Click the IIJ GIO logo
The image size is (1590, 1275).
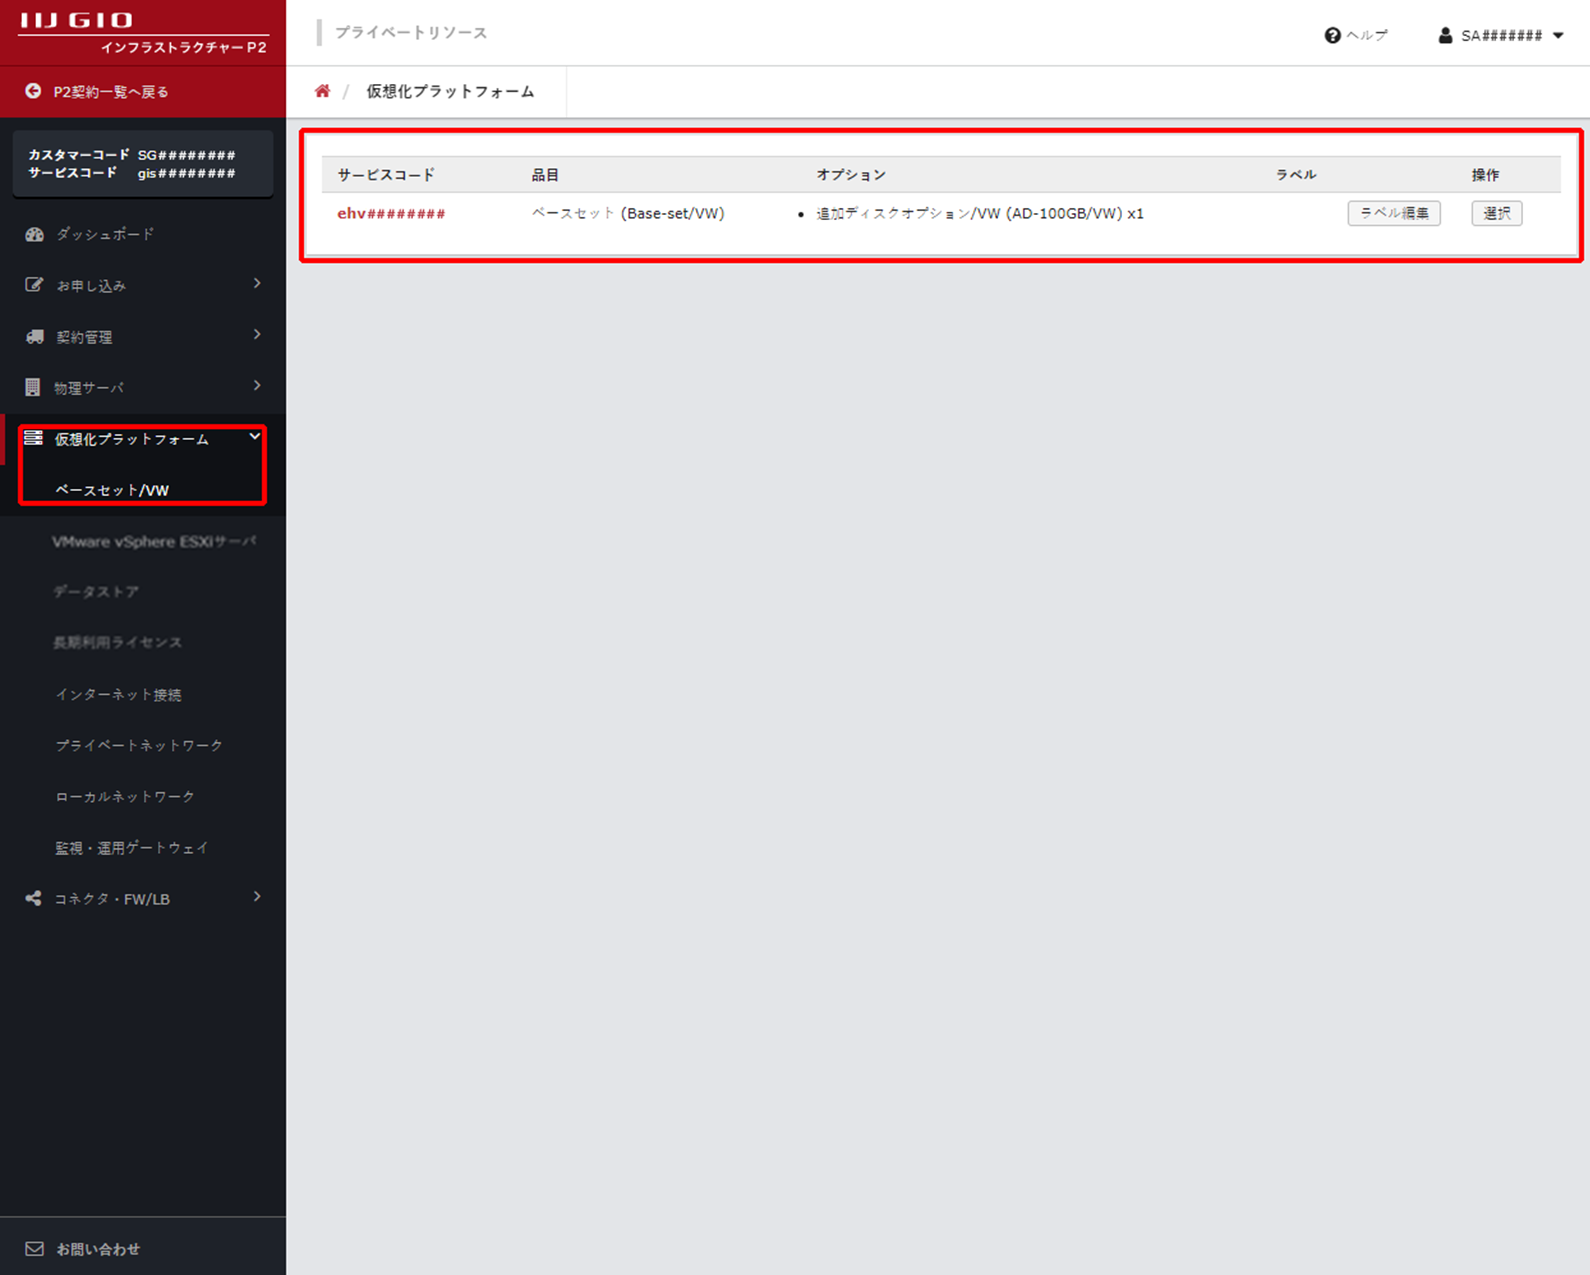(76, 20)
